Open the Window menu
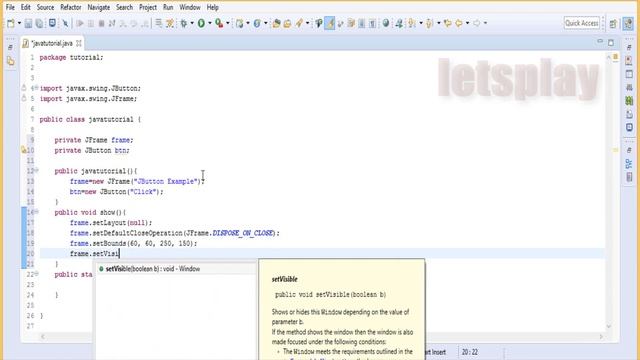The width and height of the screenshot is (640, 360). 190,7
